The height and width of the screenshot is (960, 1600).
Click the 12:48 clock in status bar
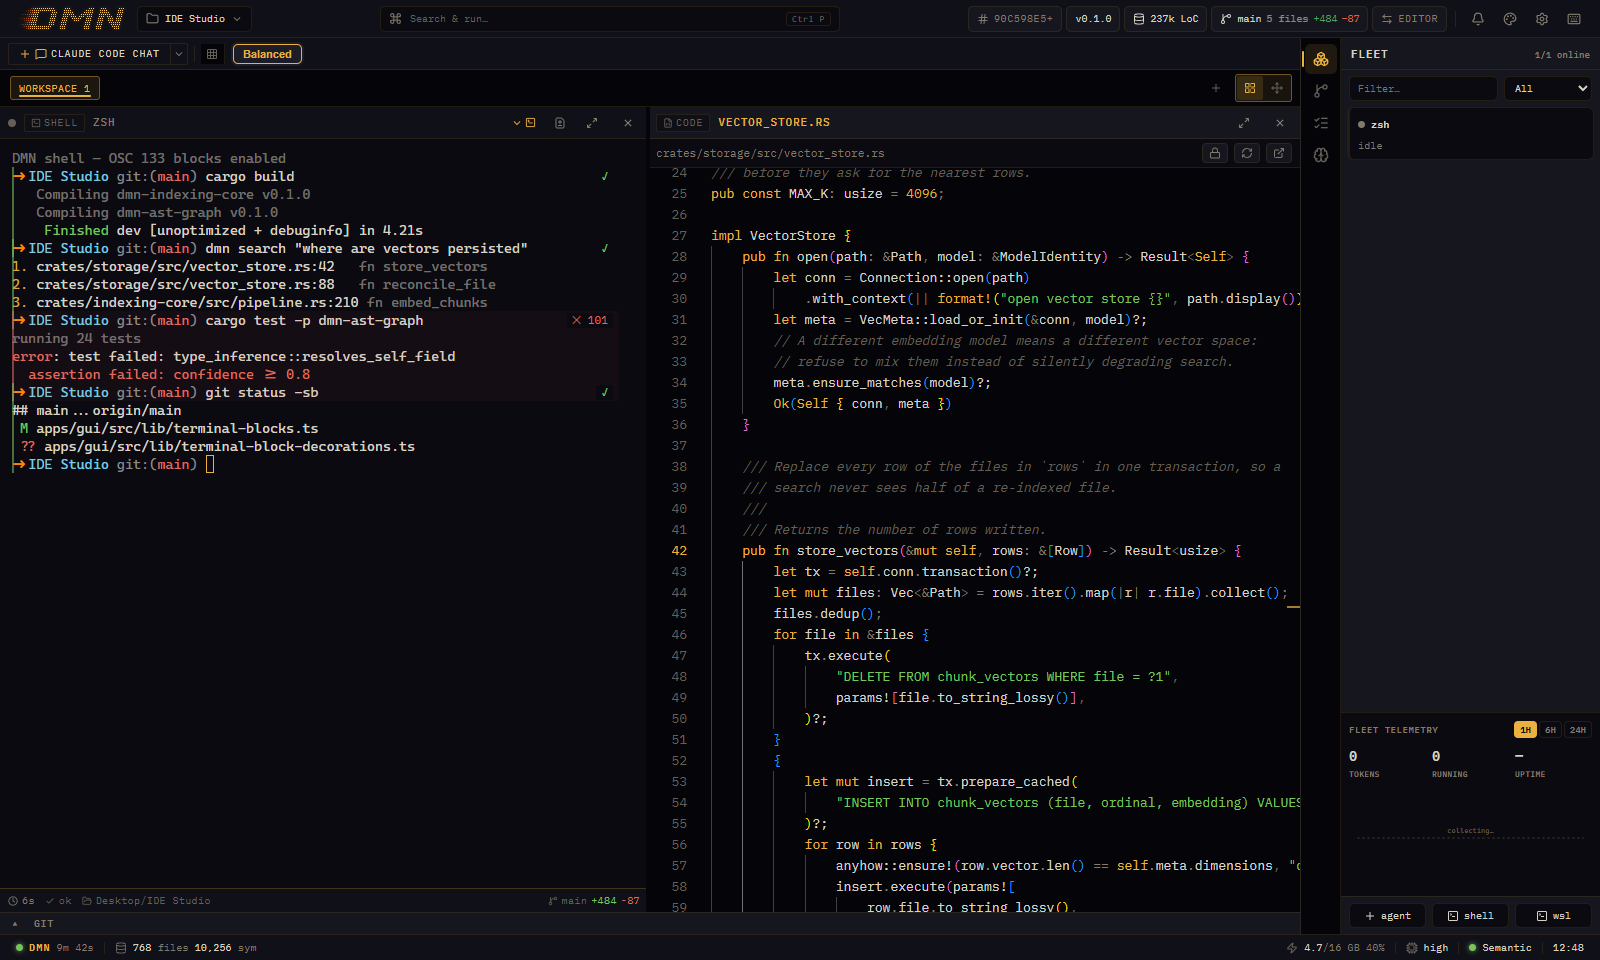(x=1568, y=948)
